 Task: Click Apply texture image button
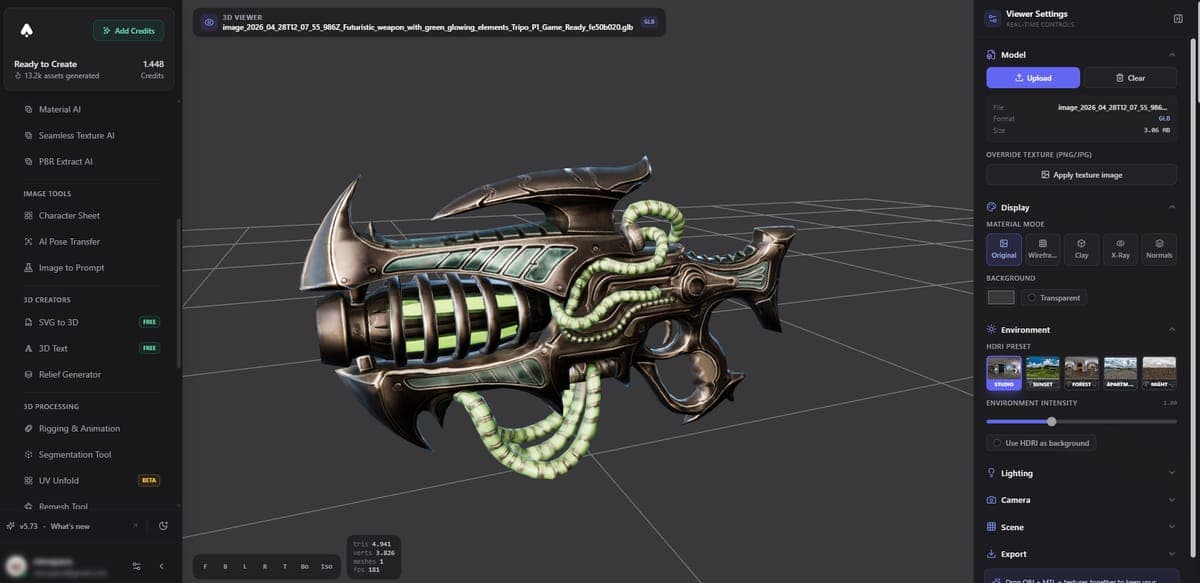pyautogui.click(x=1081, y=174)
